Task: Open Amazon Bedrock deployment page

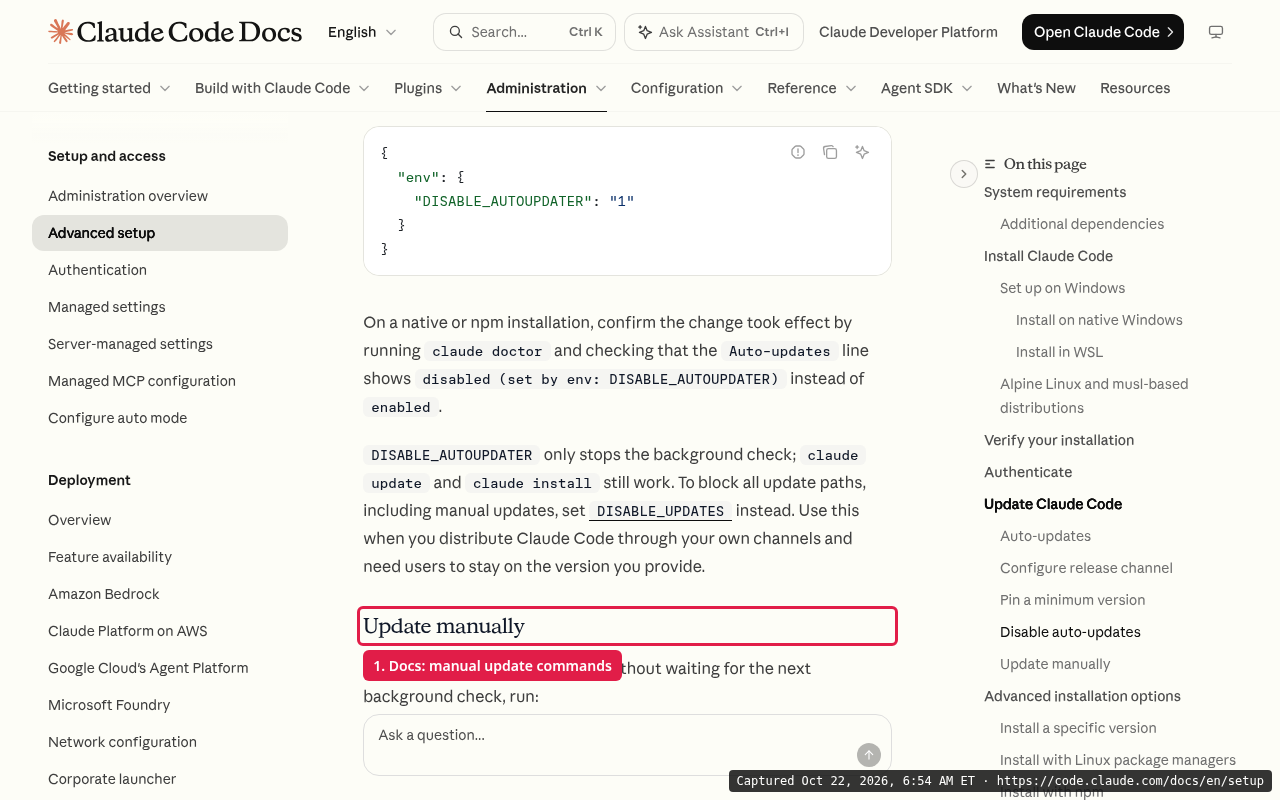Action: pyautogui.click(x=104, y=594)
